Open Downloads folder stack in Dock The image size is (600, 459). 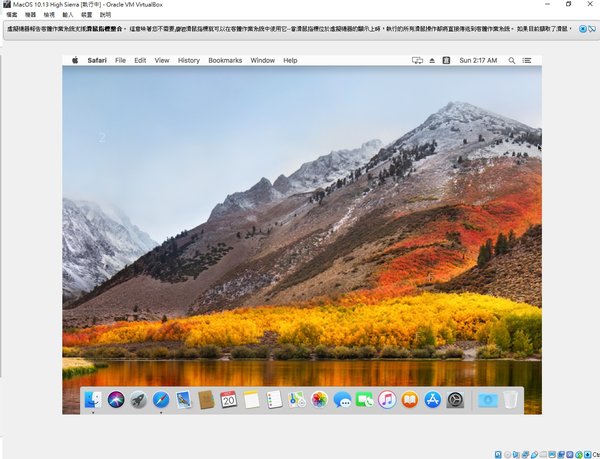pos(488,400)
